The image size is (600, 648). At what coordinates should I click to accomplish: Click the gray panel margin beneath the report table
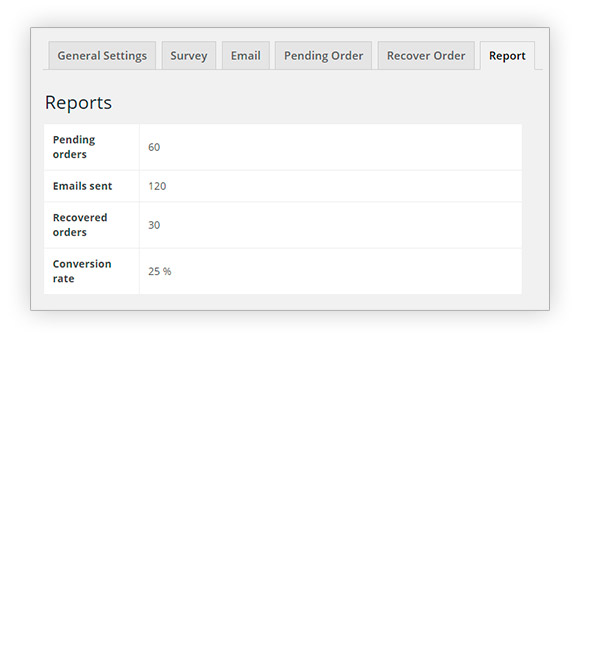(290, 301)
